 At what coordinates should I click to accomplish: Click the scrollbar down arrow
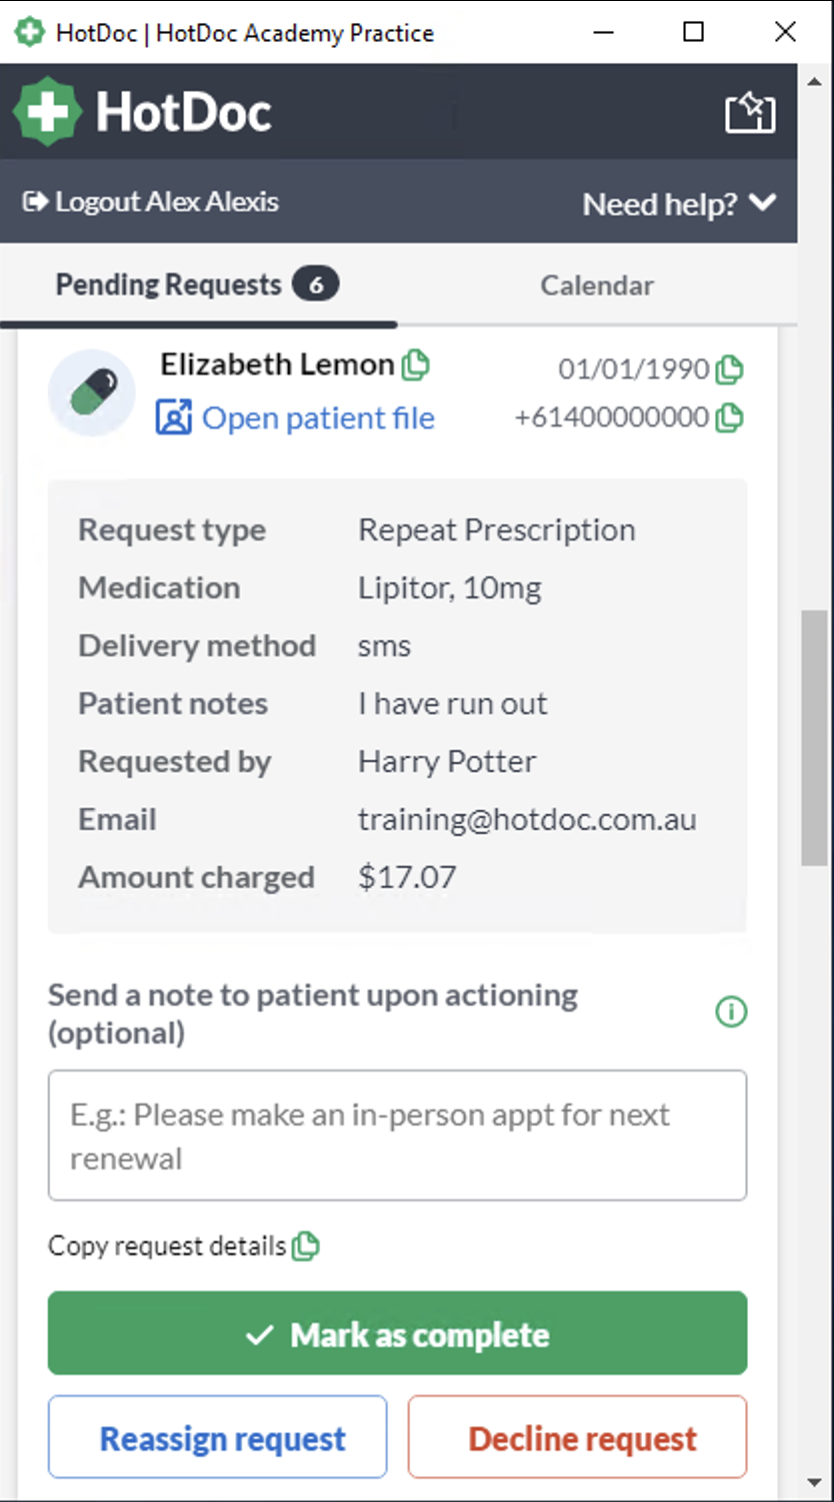pos(815,1481)
